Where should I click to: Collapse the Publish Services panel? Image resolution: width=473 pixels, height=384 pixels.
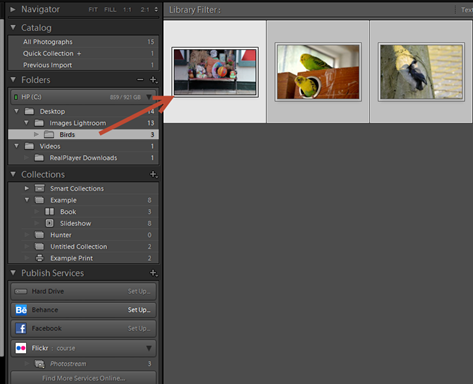(13, 273)
